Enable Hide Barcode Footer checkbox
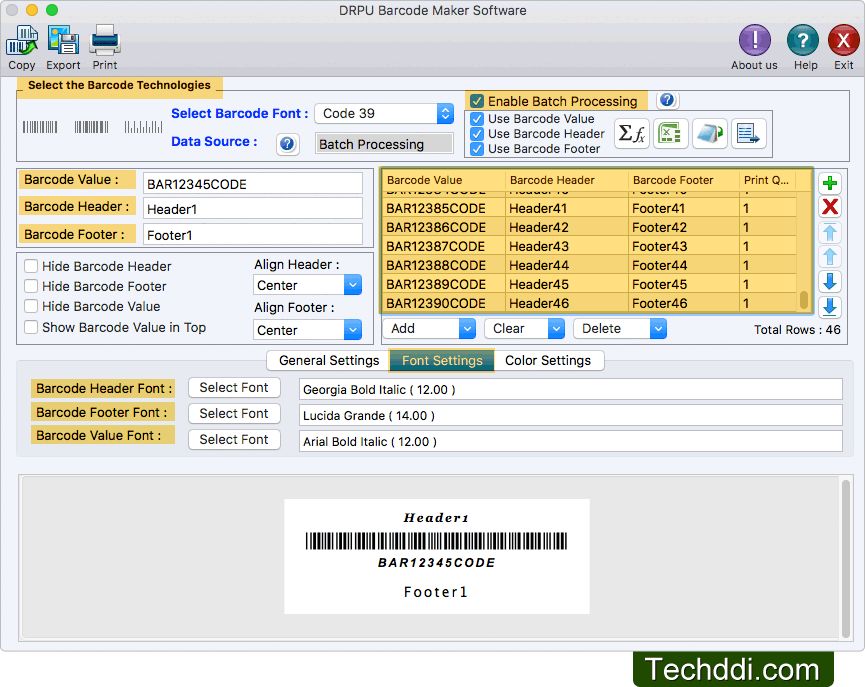The image size is (865, 687). pyautogui.click(x=31, y=286)
